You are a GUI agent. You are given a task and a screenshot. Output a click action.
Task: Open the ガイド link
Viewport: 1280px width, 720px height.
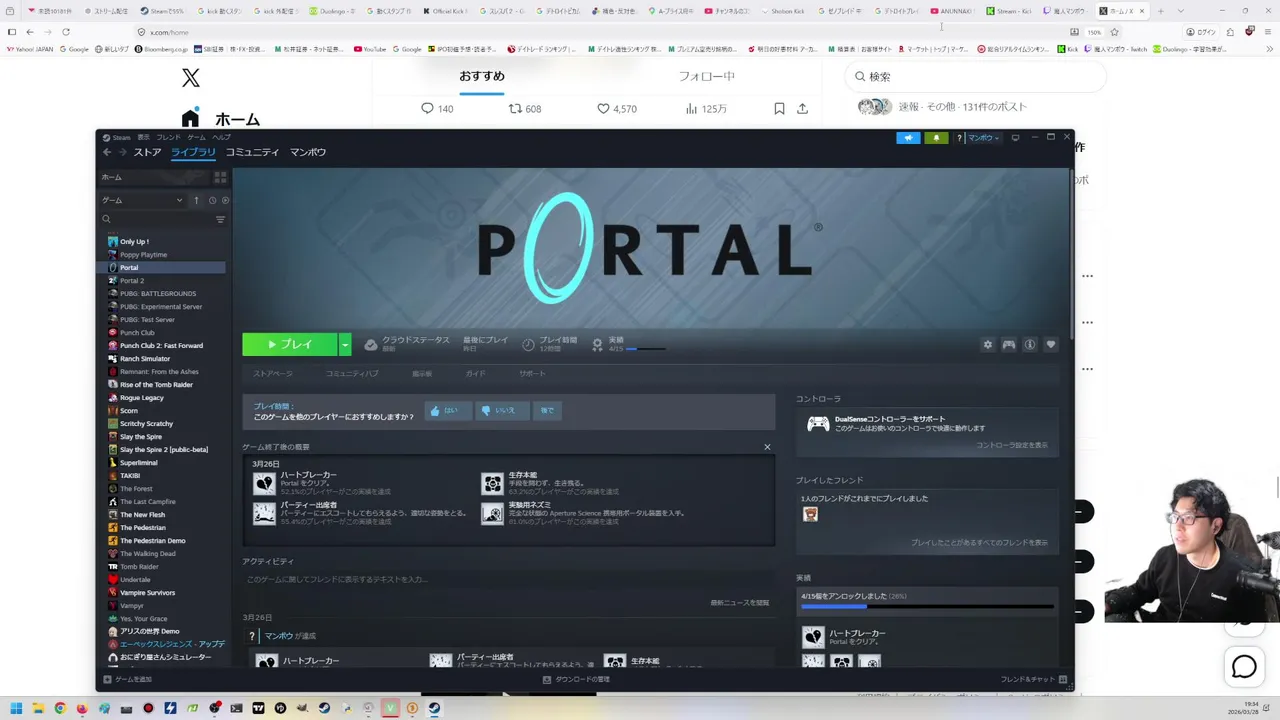point(475,373)
